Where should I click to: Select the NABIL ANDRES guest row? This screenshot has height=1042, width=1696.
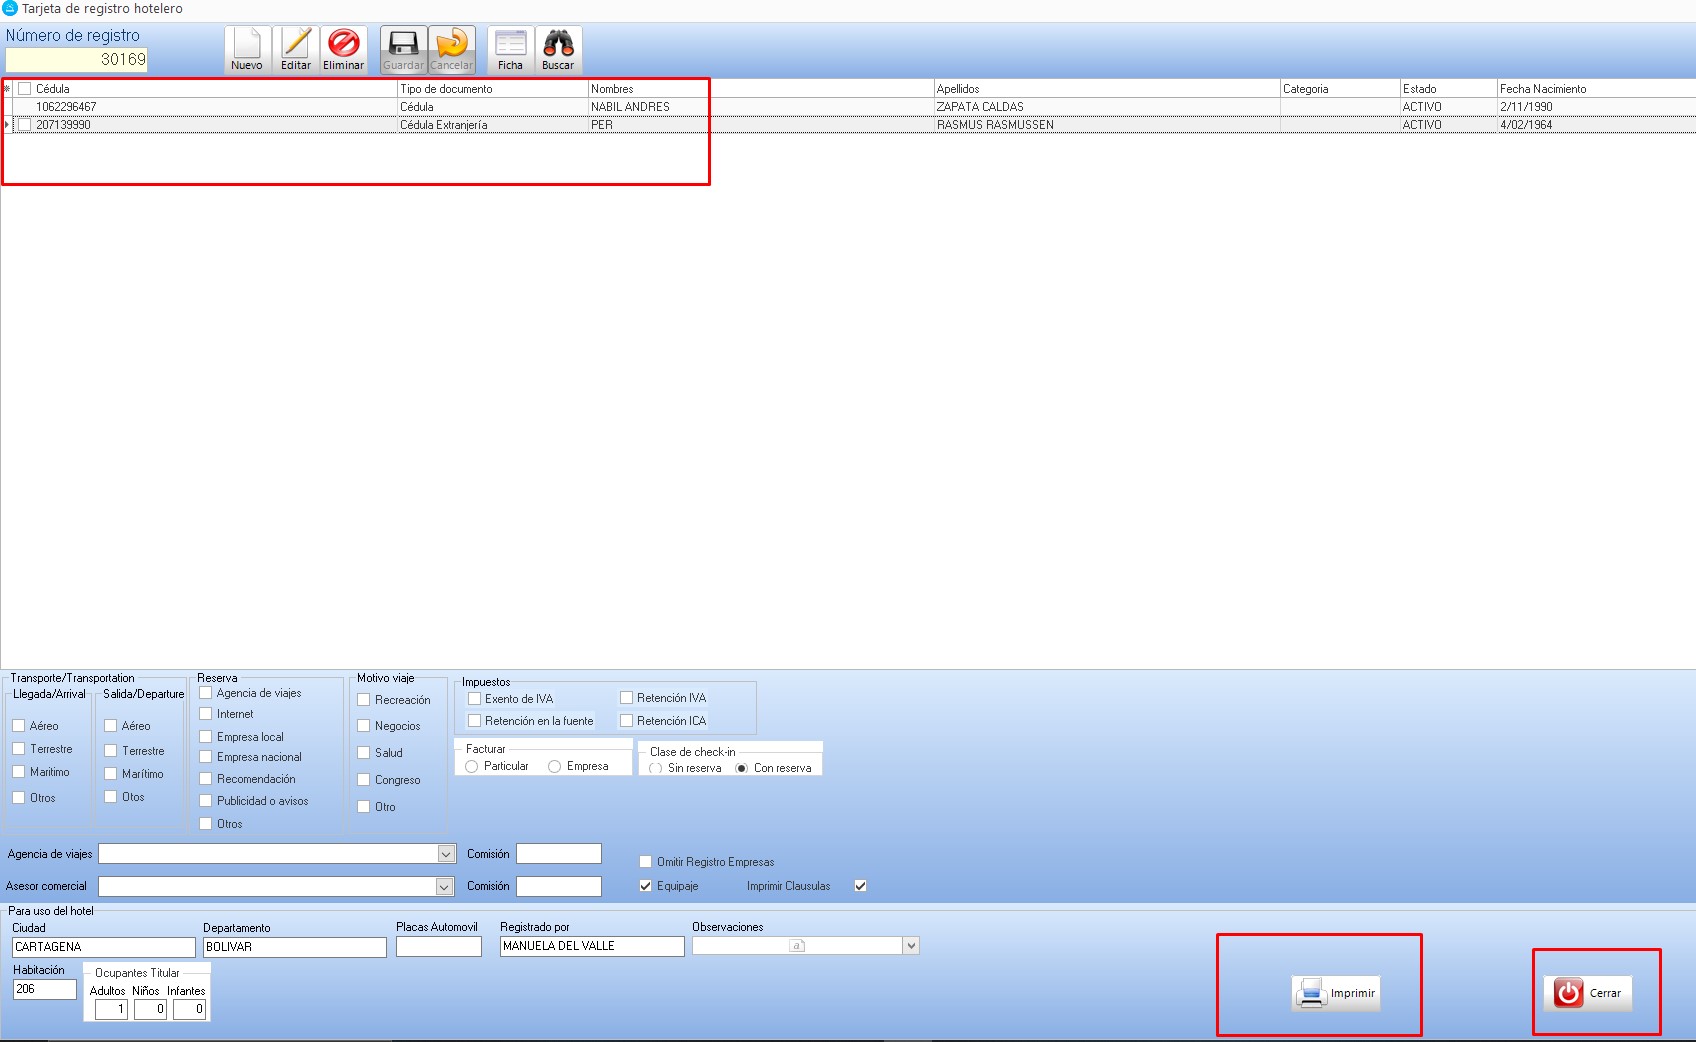pyautogui.click(x=630, y=107)
